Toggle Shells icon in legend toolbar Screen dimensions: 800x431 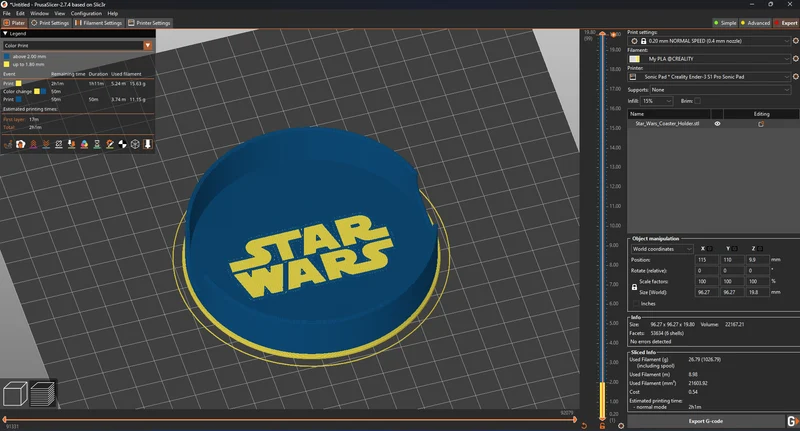[135, 144]
